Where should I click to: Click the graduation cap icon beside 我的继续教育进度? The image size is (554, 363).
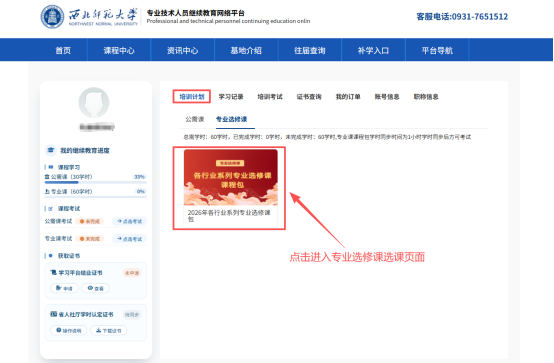51,150
